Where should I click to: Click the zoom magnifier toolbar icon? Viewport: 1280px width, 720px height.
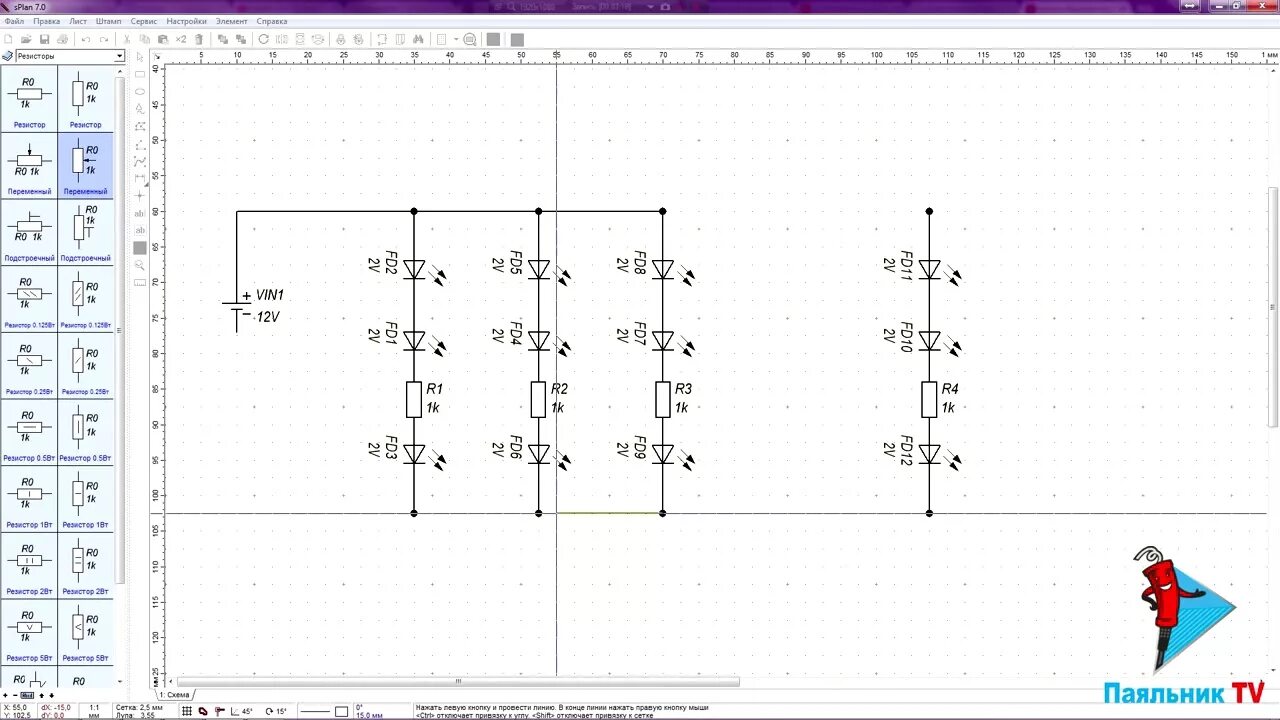[x=470, y=39]
